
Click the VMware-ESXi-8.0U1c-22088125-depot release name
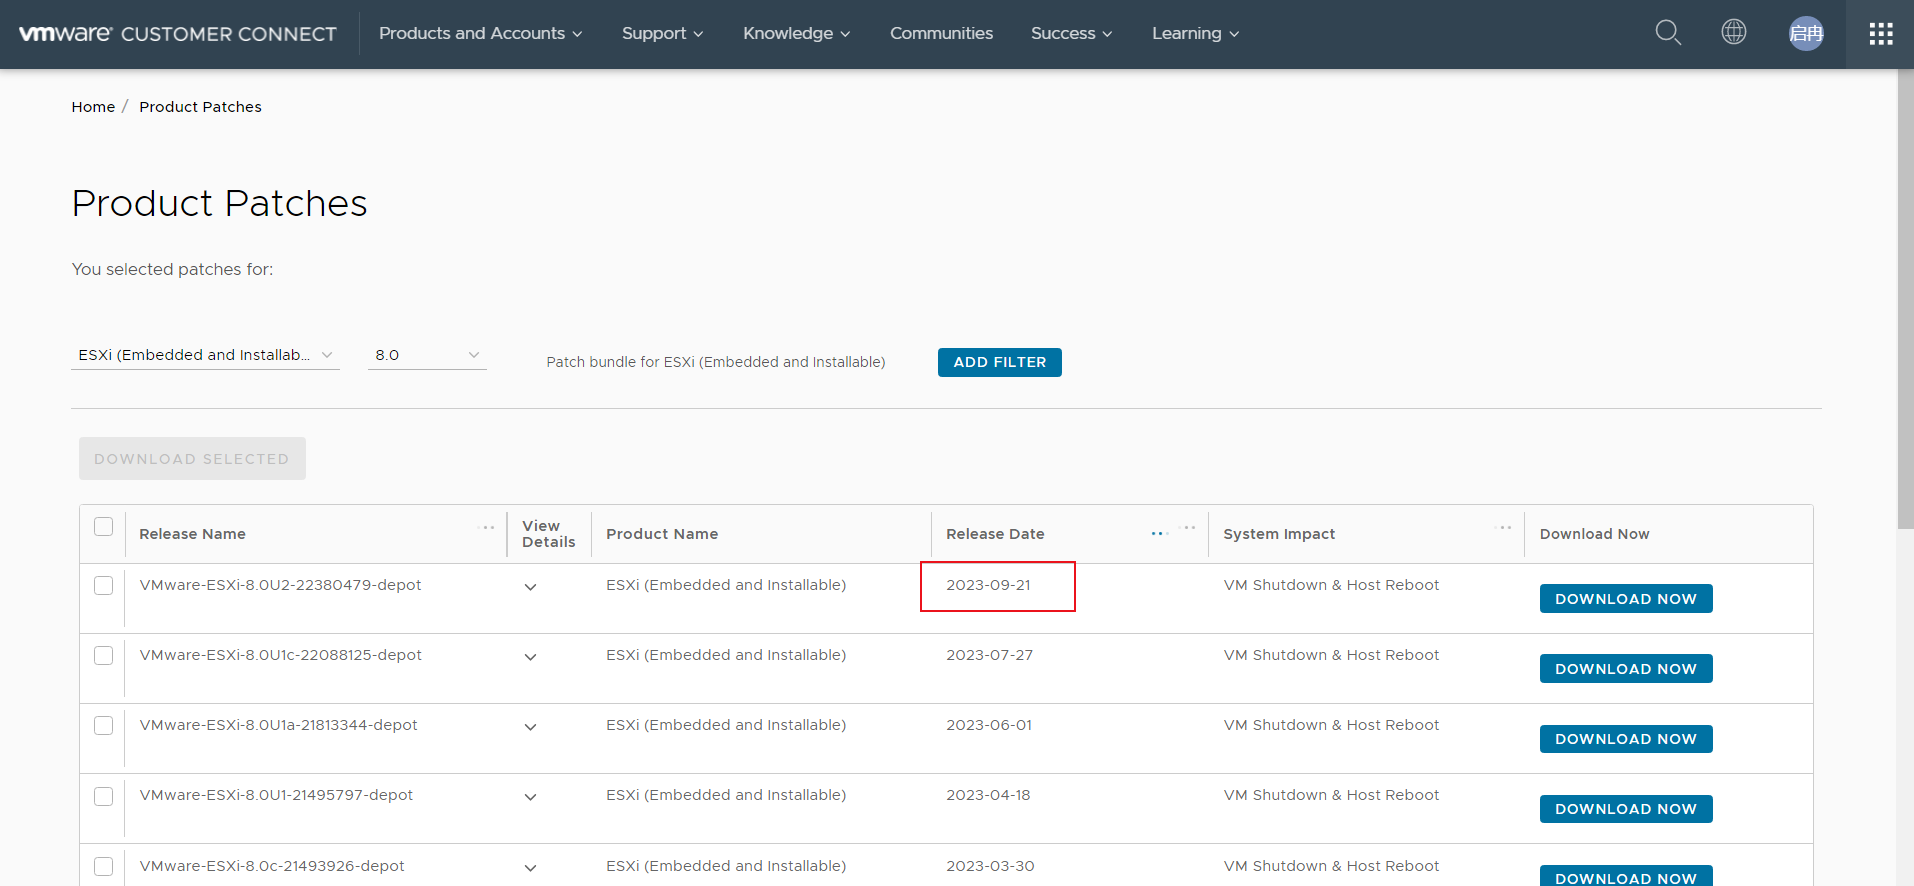pyautogui.click(x=280, y=655)
